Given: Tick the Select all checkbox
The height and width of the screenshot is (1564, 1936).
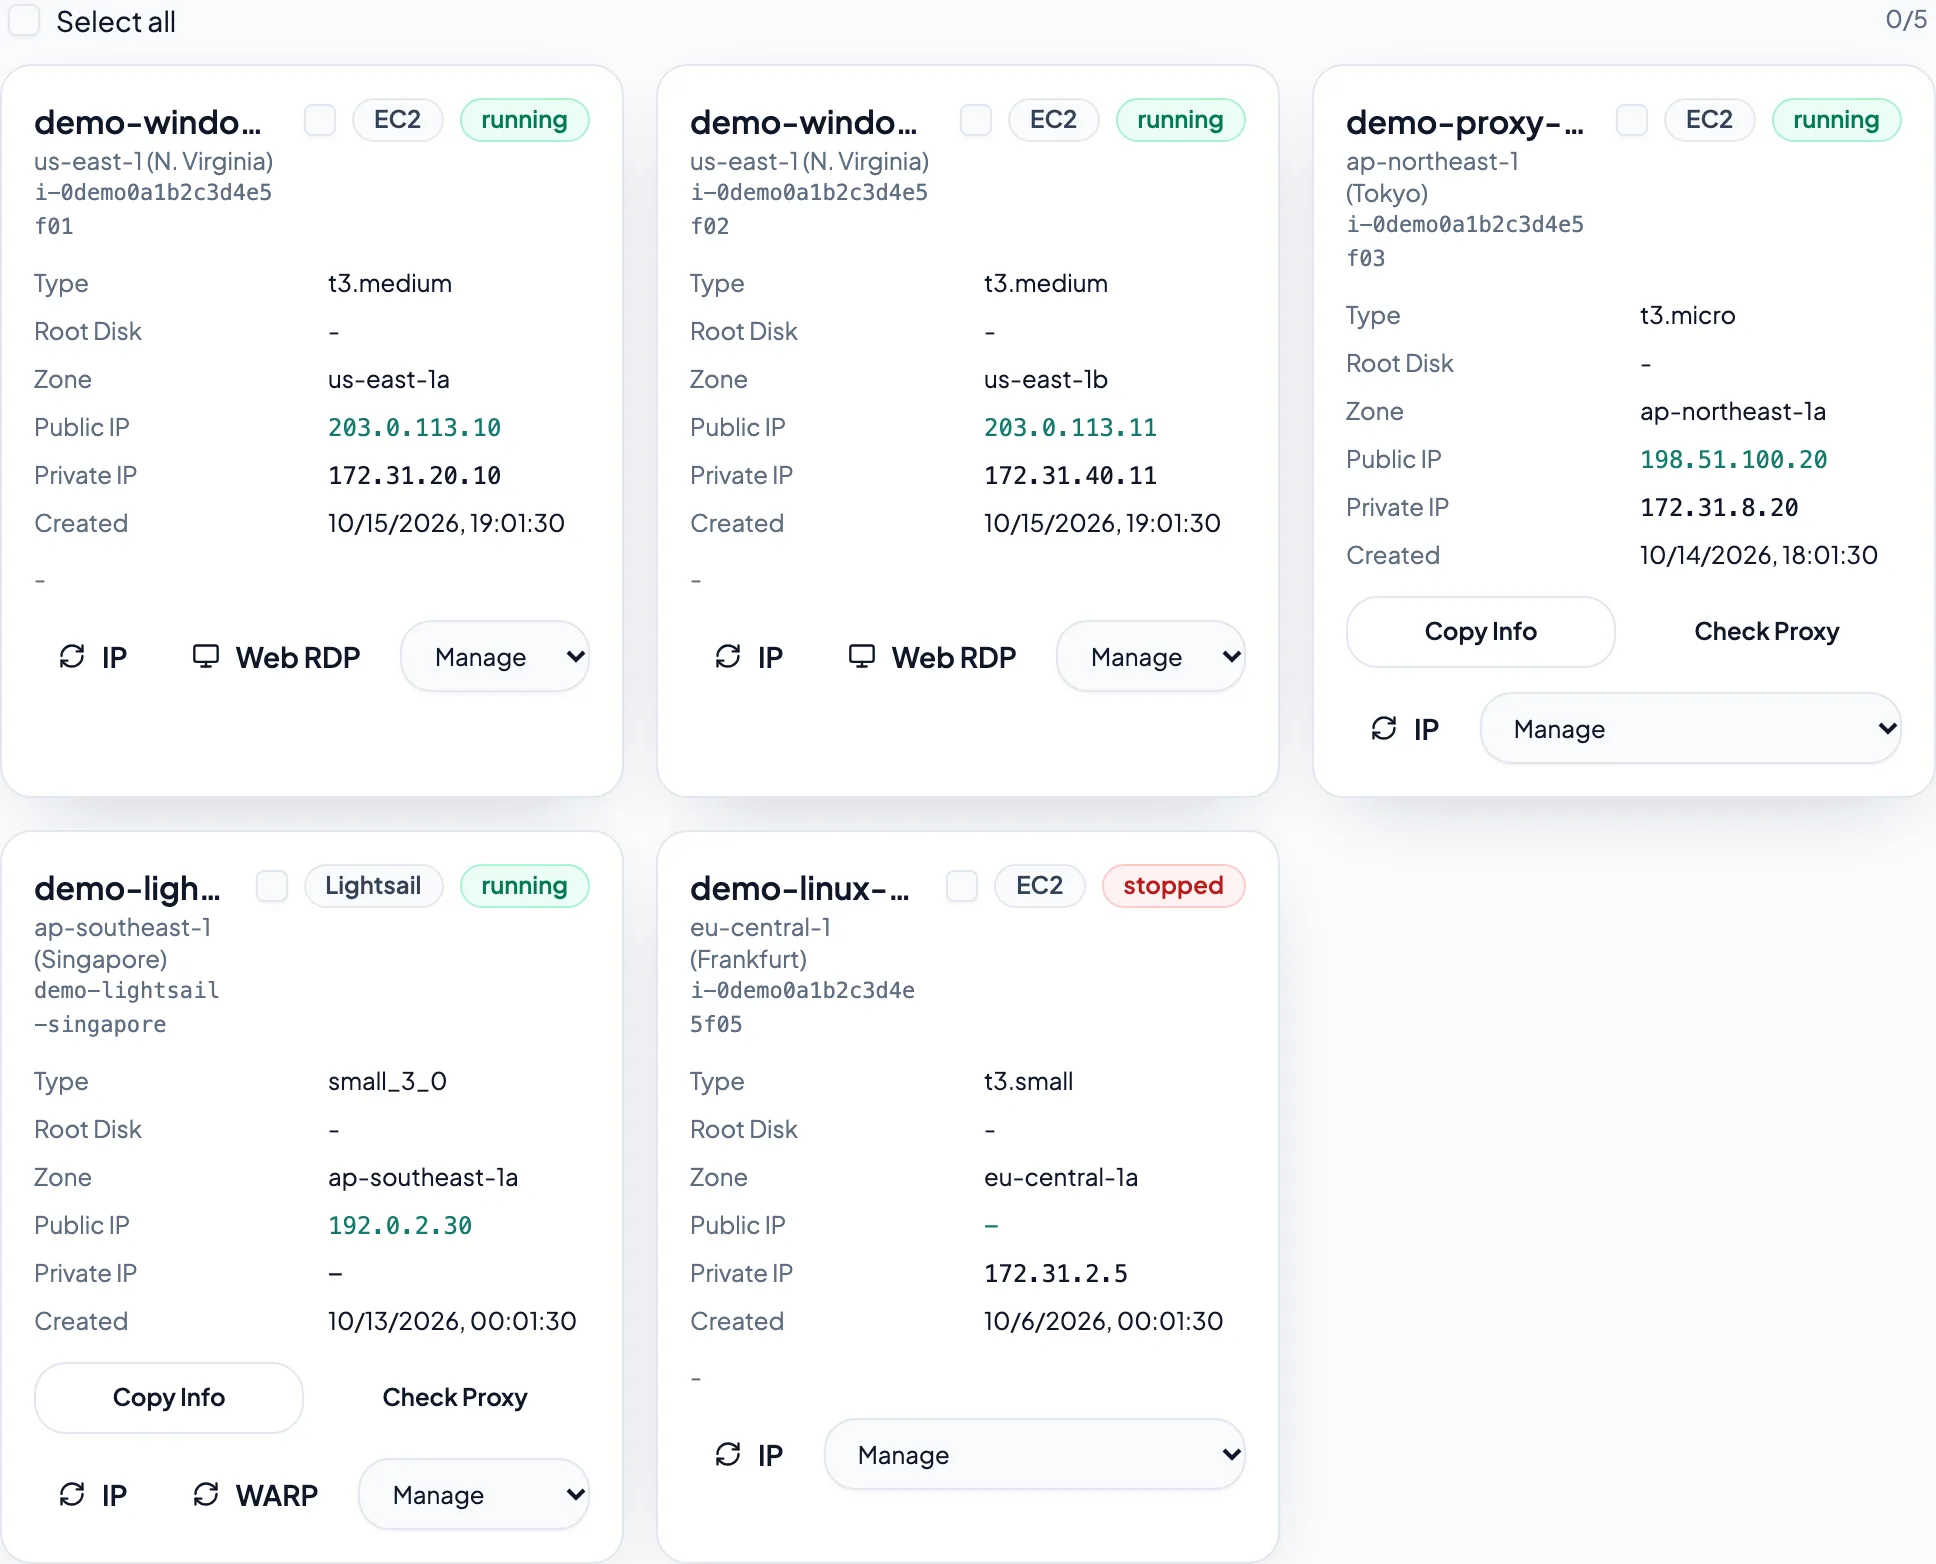Looking at the screenshot, I should pos(24,21).
